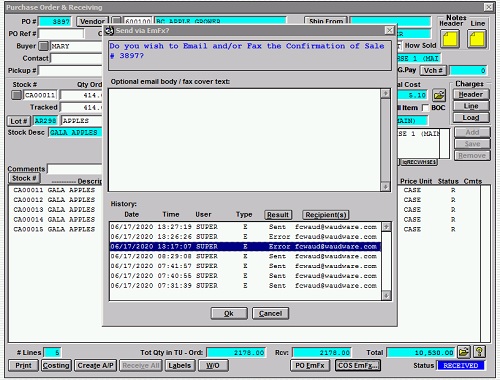This screenshot has width=500, height=380.
Task: Click the PO EmFx button
Action: [310, 365]
